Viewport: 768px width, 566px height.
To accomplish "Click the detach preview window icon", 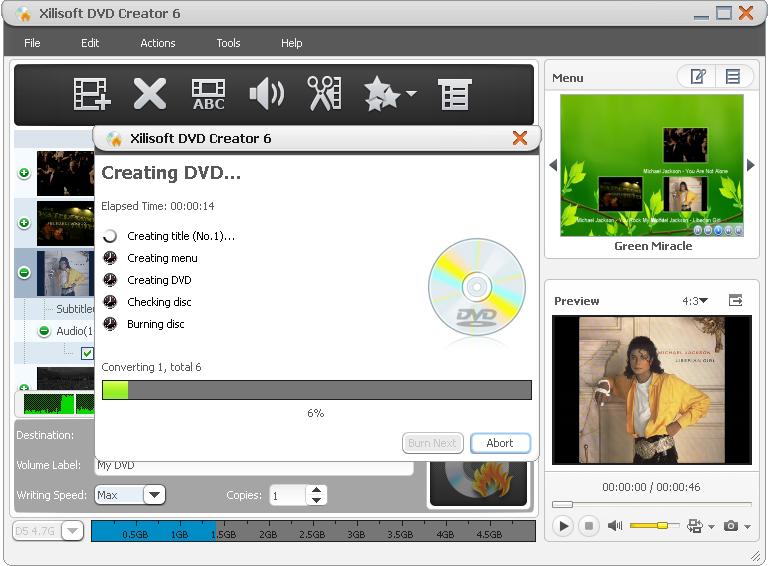I will (736, 300).
